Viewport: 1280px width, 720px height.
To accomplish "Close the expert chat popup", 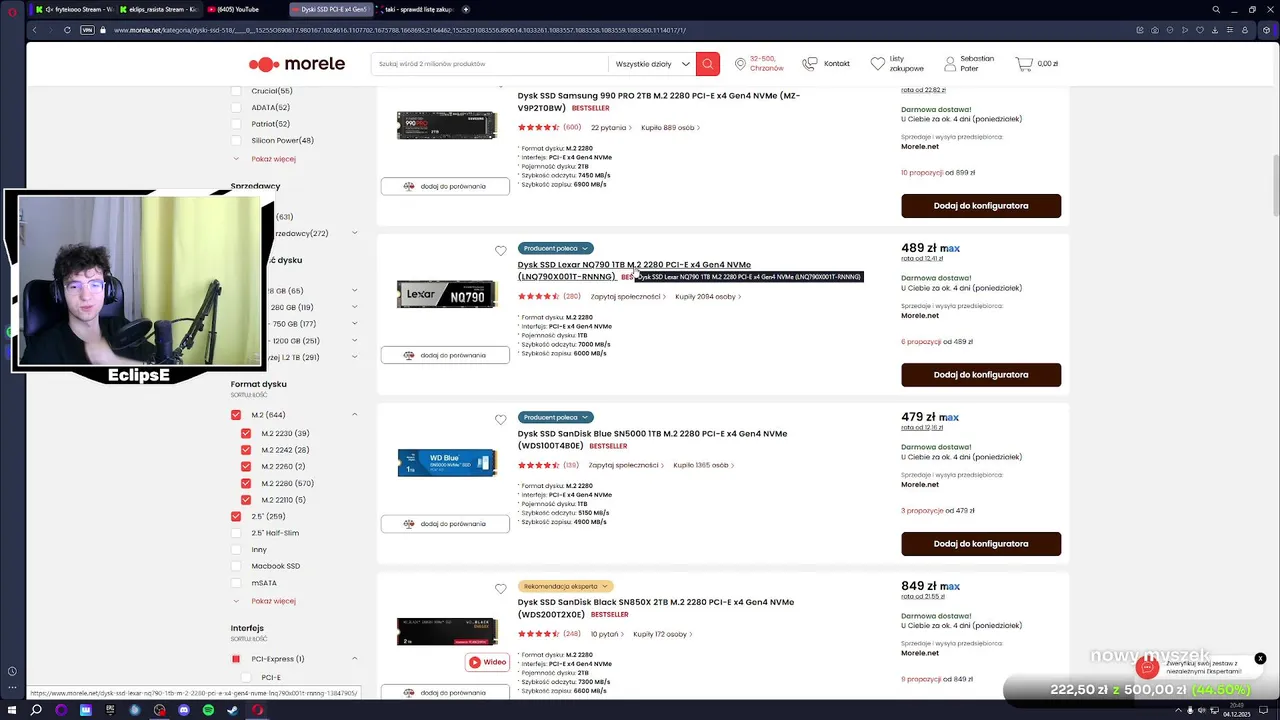I will pyautogui.click(x=1260, y=658).
